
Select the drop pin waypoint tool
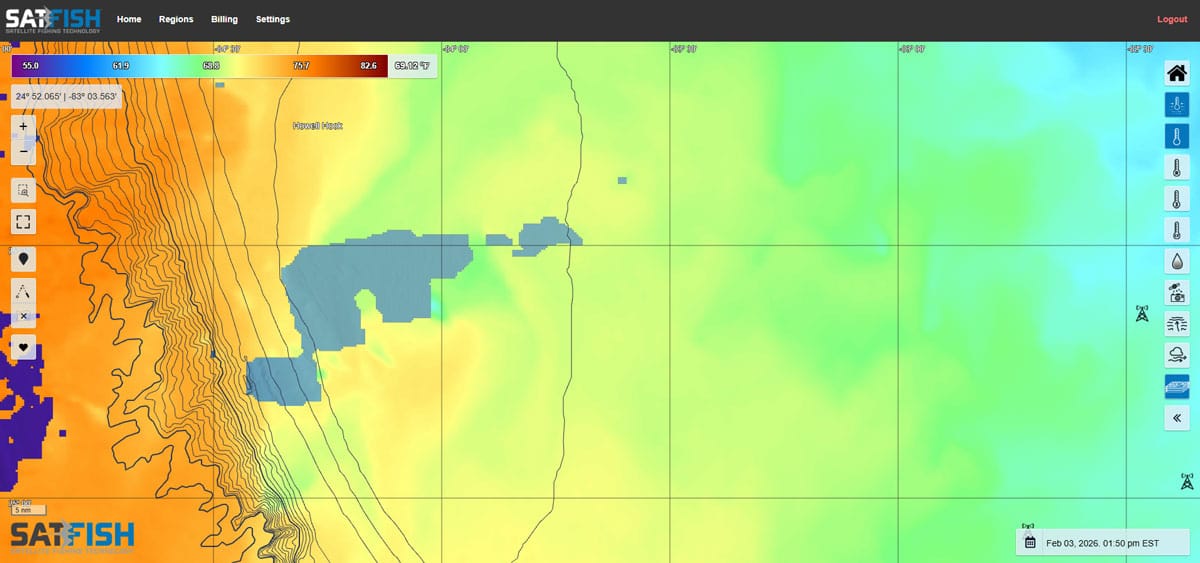tap(24, 258)
